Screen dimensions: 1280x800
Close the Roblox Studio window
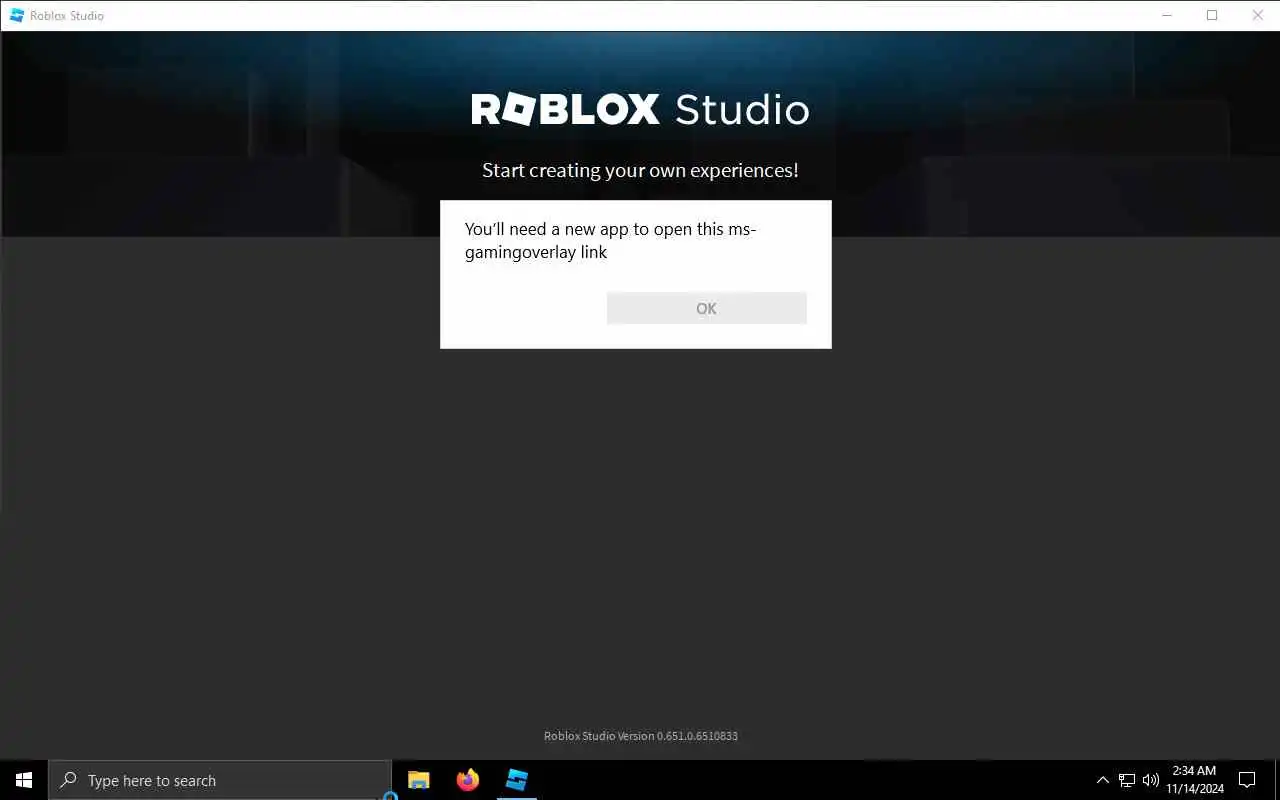tap(1258, 15)
